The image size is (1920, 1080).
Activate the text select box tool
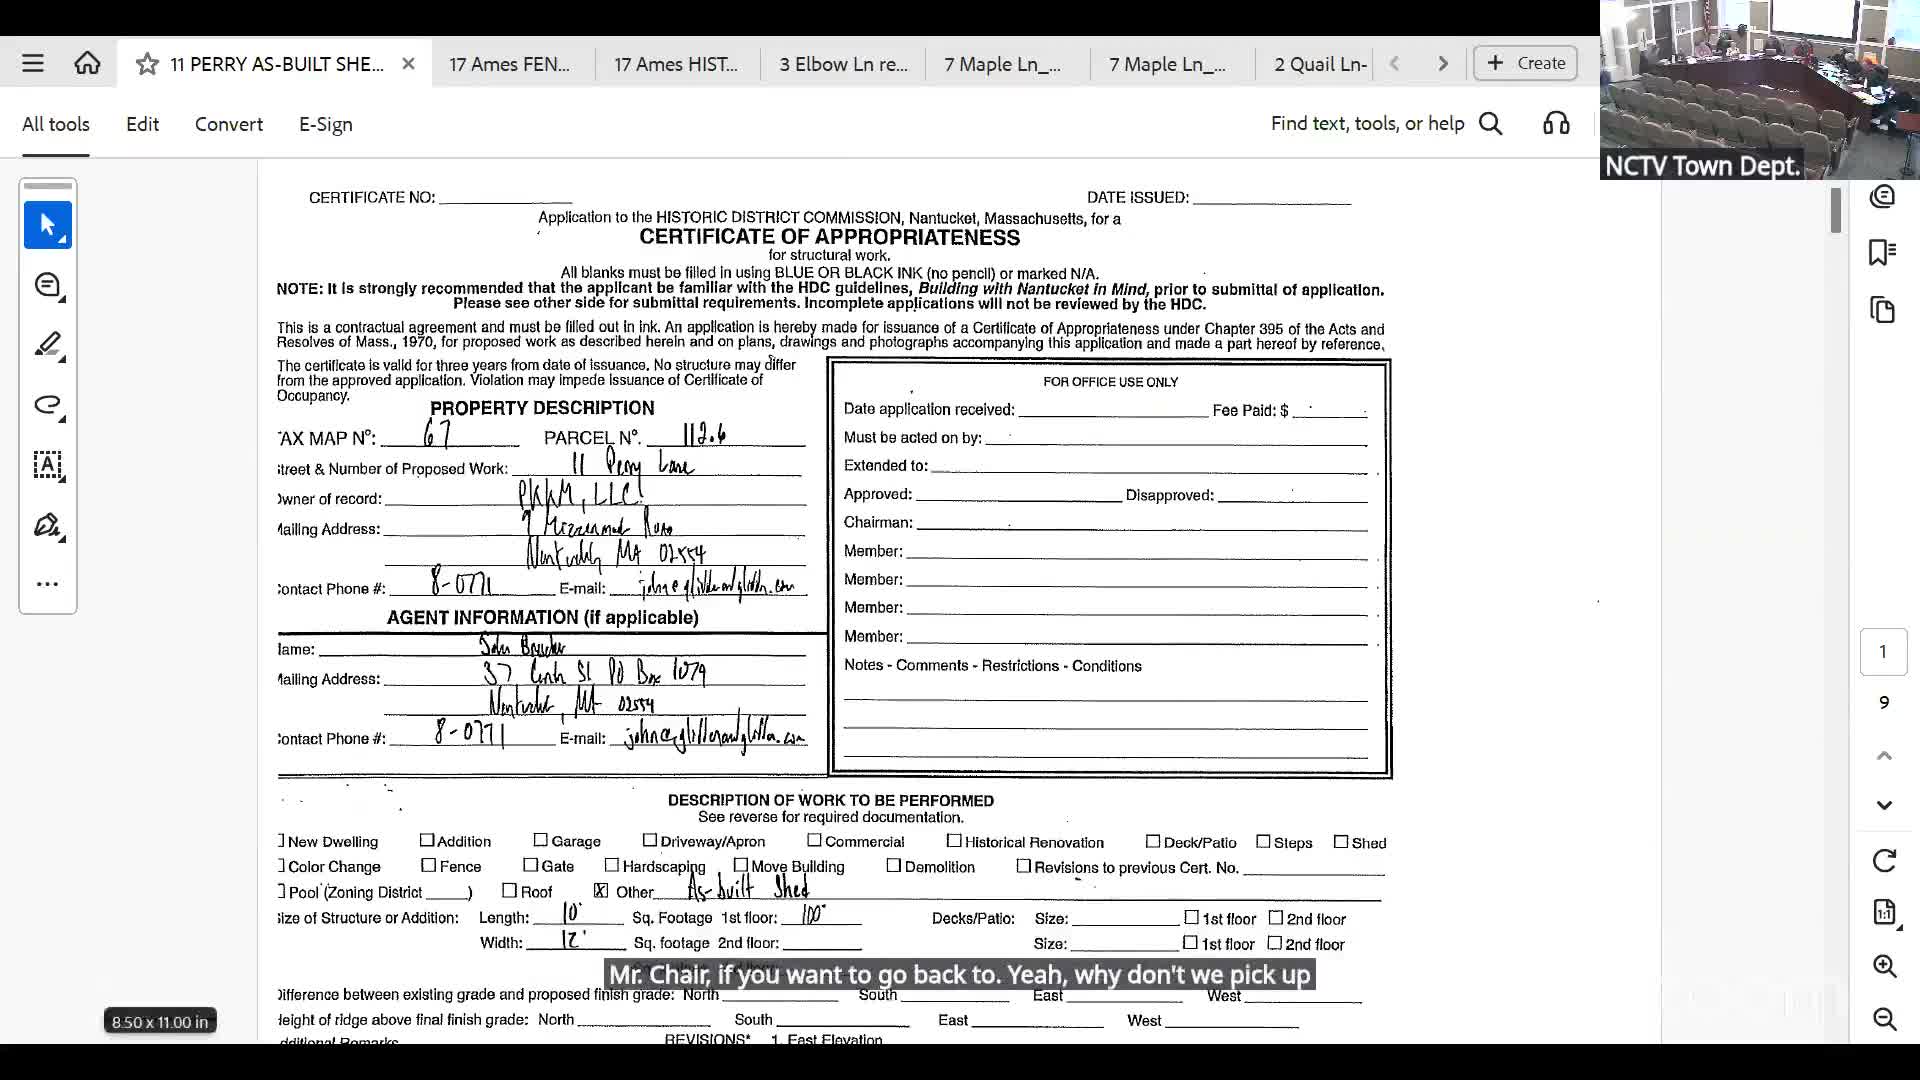click(47, 465)
